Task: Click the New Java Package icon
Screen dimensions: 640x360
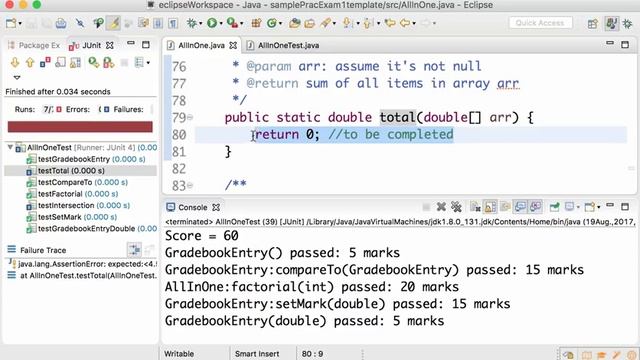Action: (x=256, y=23)
